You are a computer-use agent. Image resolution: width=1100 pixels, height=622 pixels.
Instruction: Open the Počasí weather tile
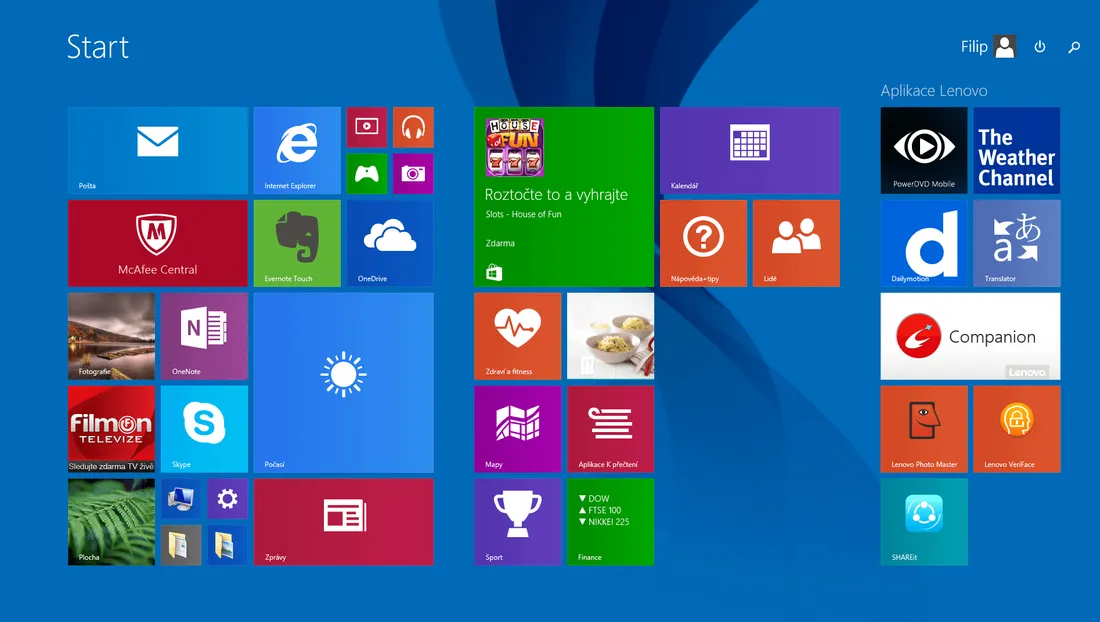click(344, 383)
